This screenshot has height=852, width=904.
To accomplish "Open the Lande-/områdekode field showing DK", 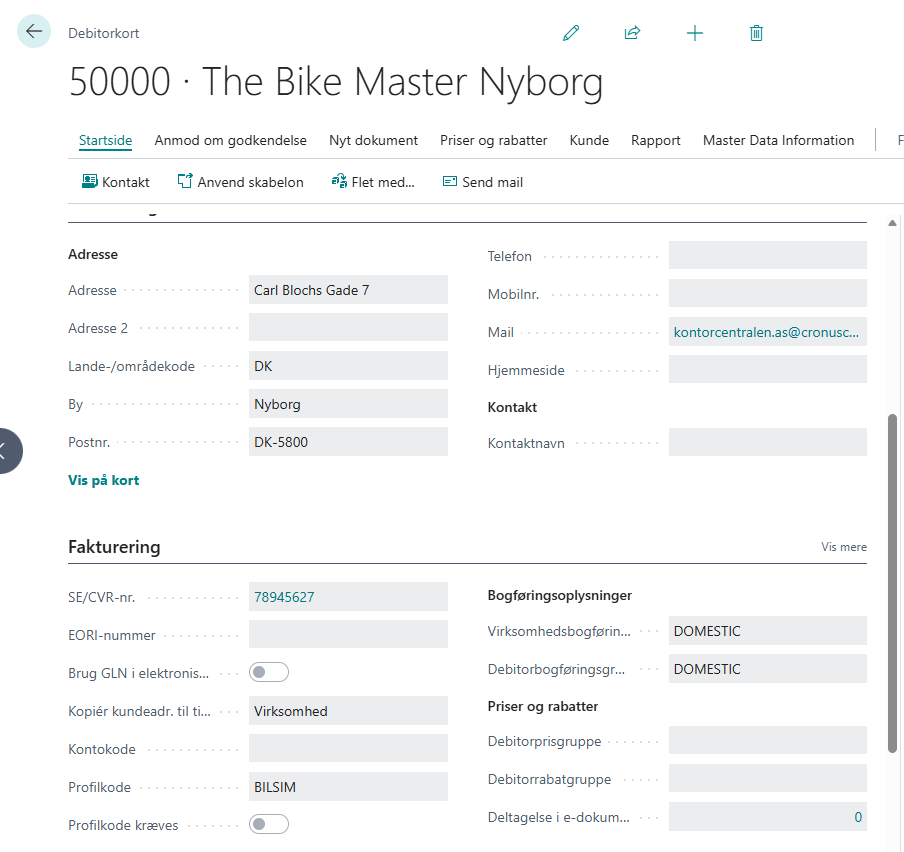I will 348,366.
